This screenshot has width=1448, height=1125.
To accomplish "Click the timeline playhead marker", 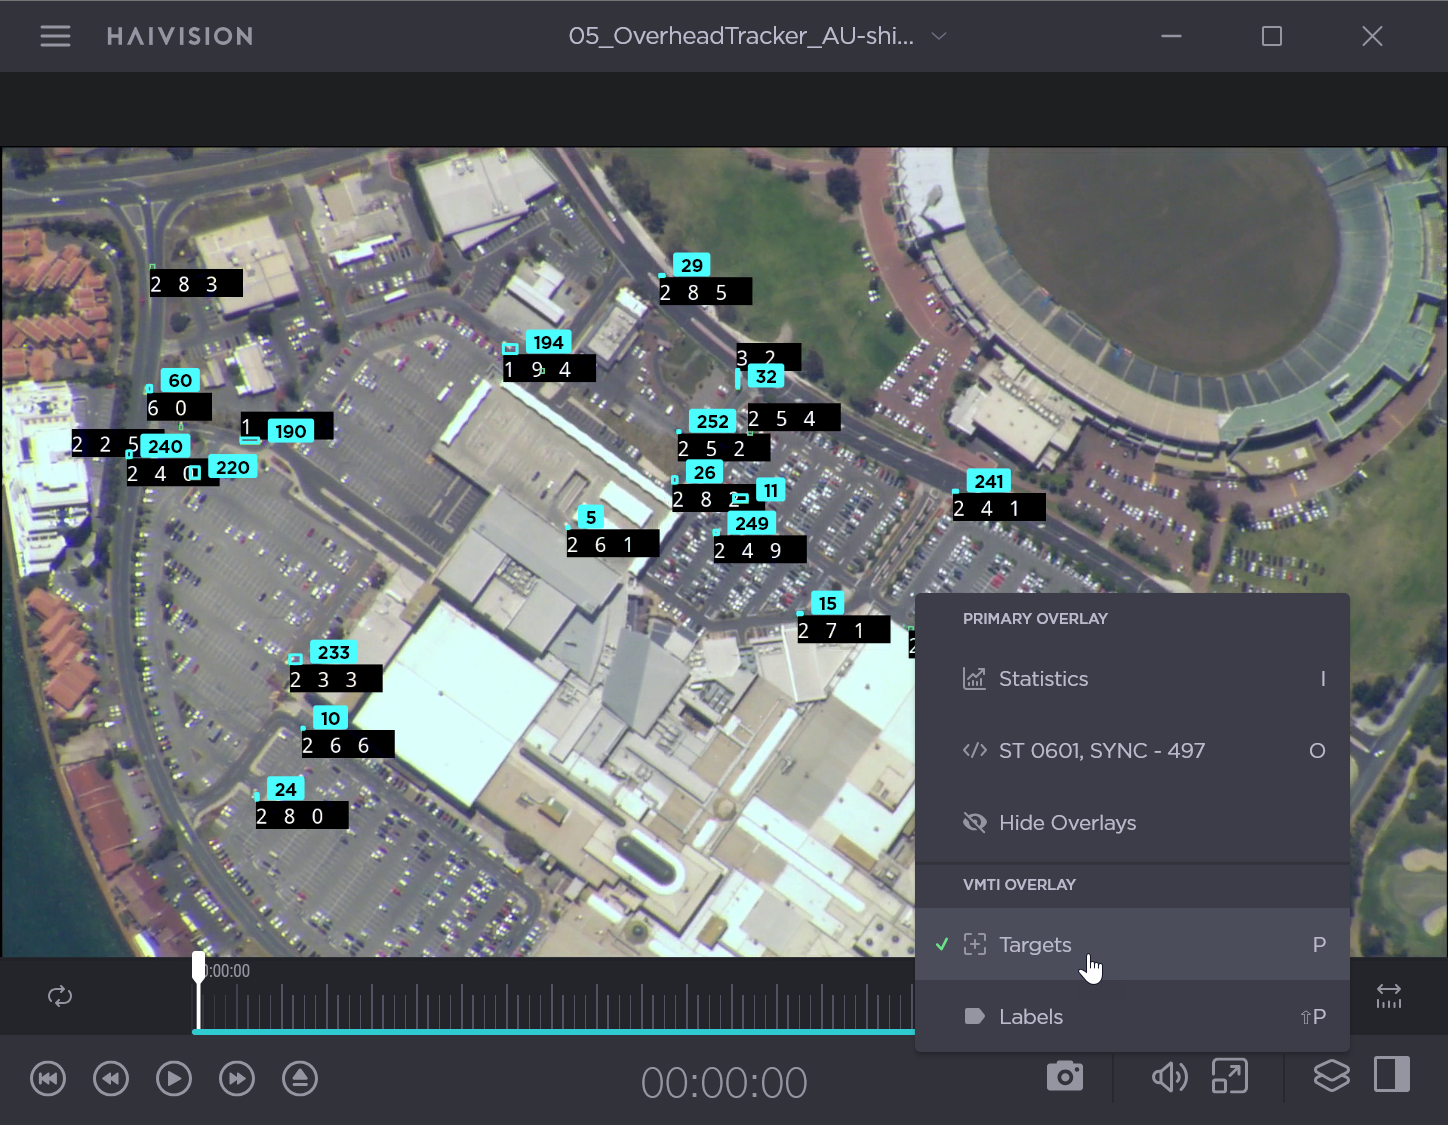I will [x=199, y=967].
